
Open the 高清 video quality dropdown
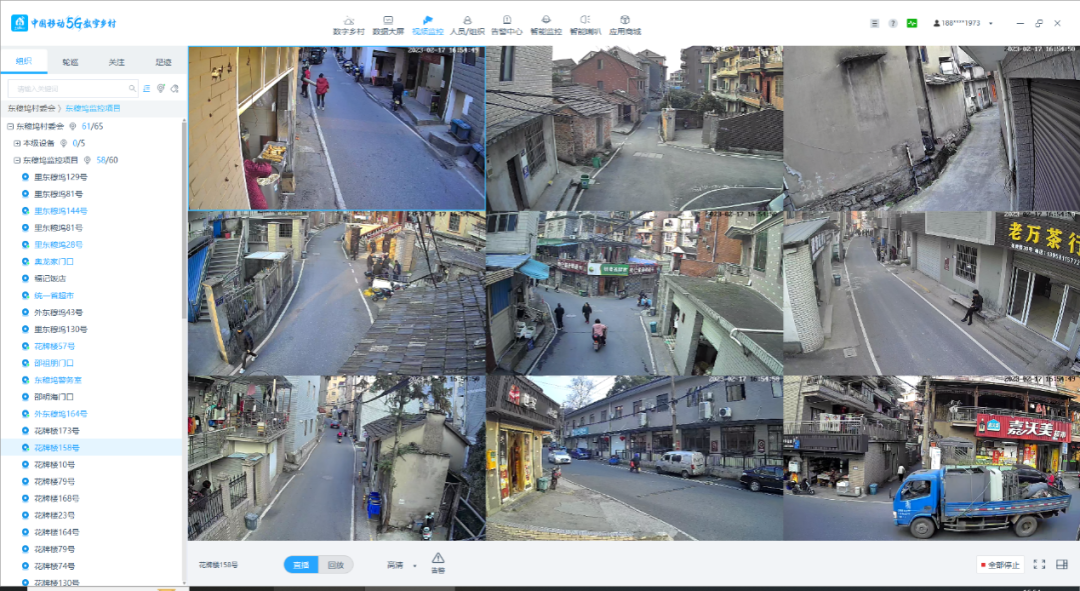pos(402,565)
